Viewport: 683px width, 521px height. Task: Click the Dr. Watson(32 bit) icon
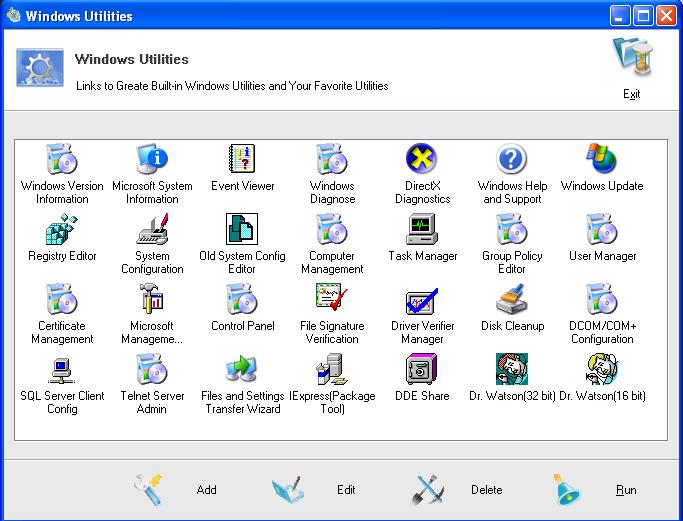pyautogui.click(x=512, y=369)
